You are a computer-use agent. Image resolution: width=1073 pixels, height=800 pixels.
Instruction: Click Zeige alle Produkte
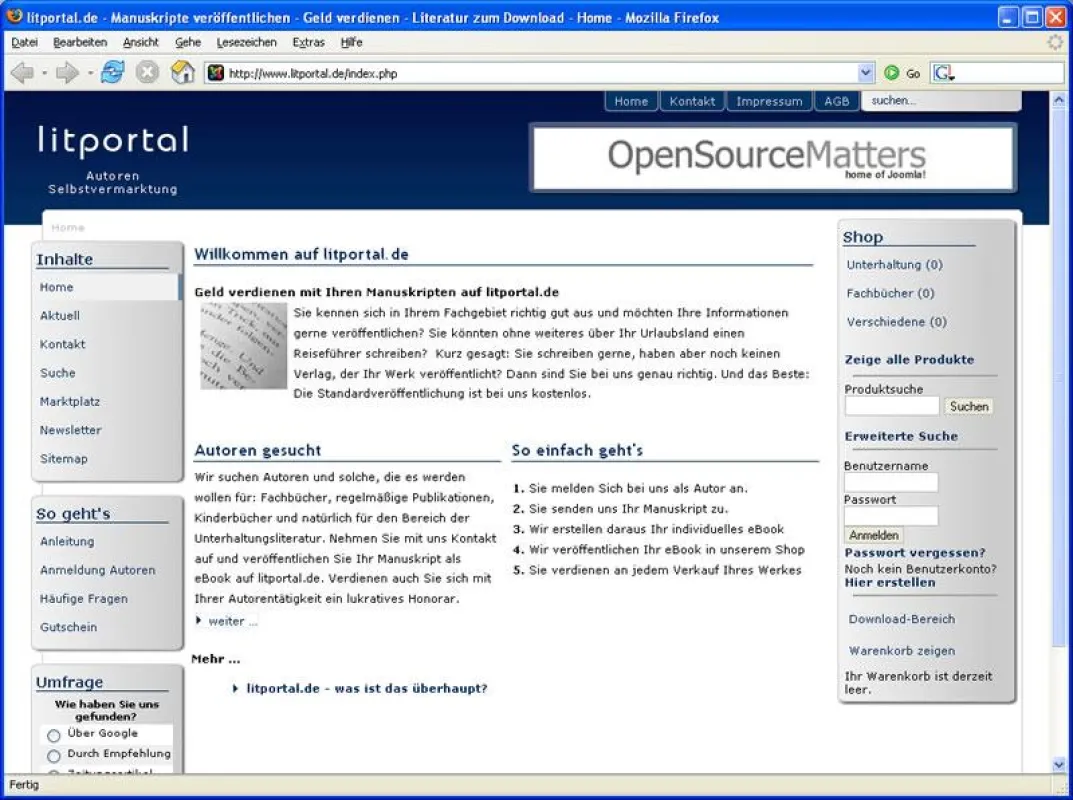tap(909, 360)
